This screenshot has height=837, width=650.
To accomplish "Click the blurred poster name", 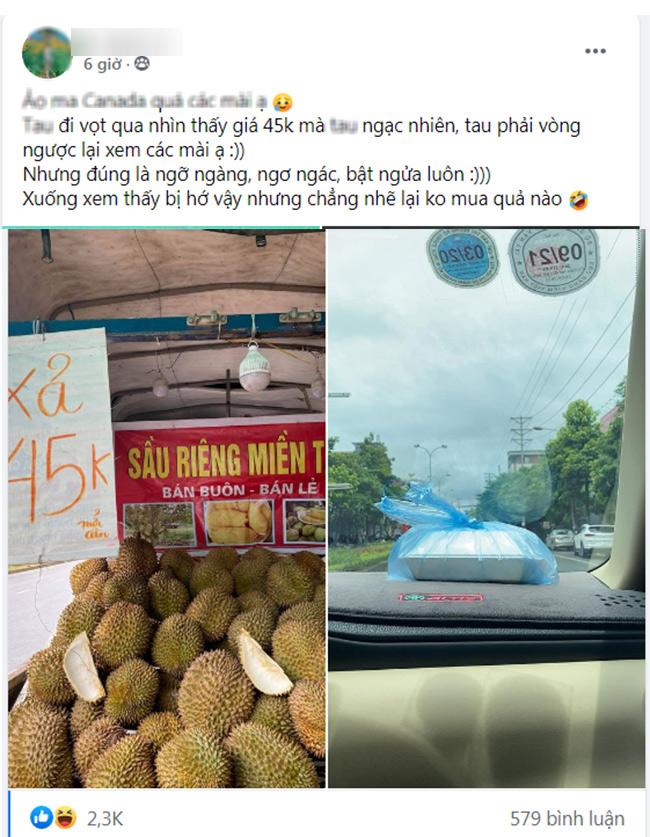I will tap(126, 42).
